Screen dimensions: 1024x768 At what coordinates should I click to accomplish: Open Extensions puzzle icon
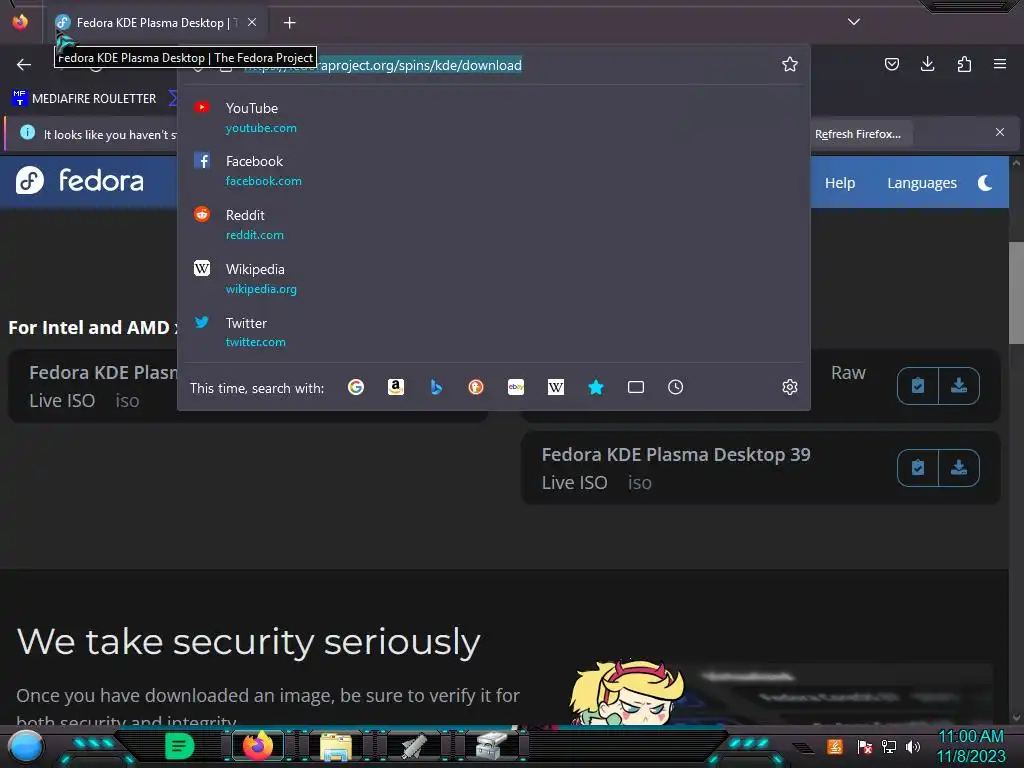coord(964,64)
